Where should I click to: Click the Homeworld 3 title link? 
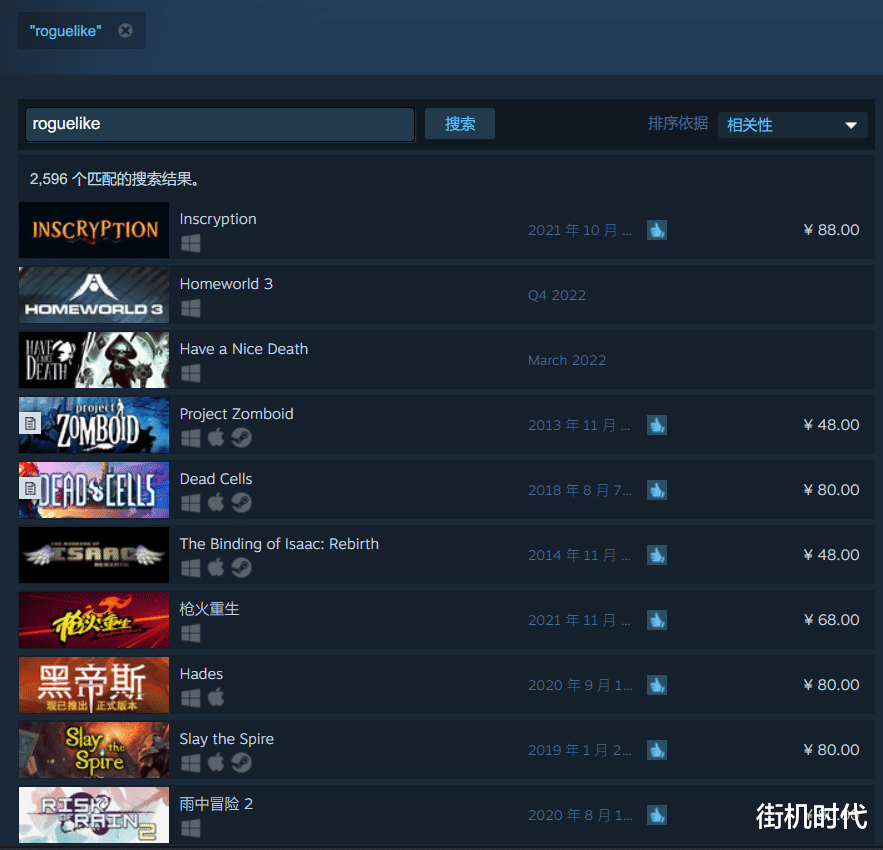coord(226,284)
